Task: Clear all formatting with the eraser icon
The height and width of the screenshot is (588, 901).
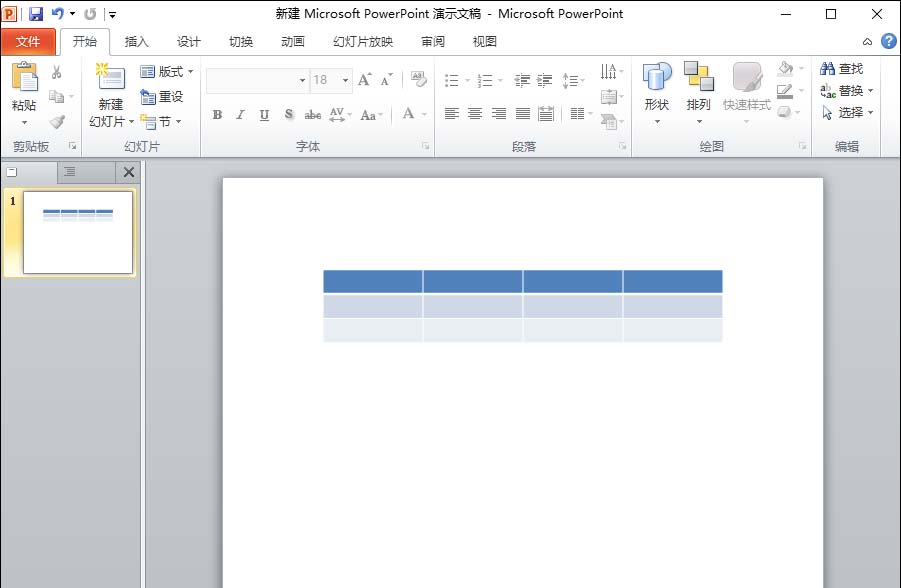Action: [x=419, y=79]
